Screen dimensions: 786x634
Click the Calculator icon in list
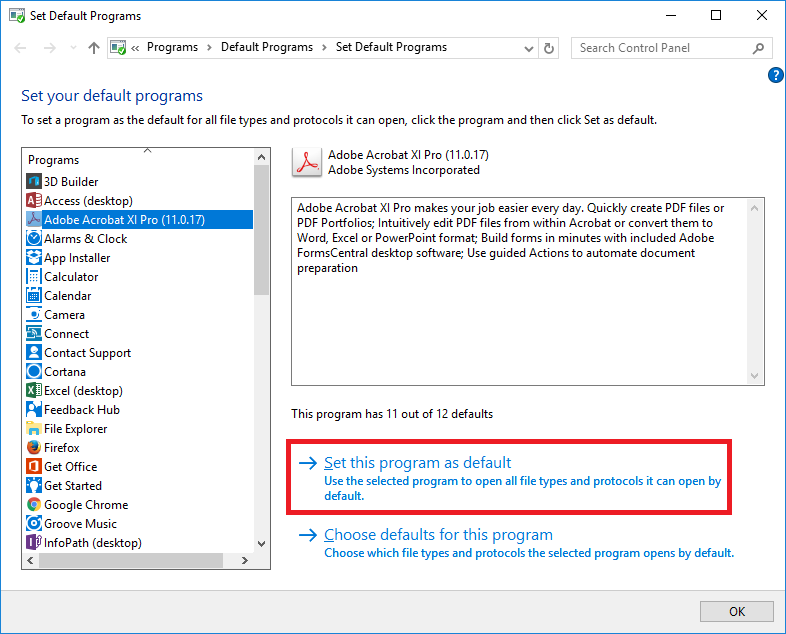coord(34,276)
